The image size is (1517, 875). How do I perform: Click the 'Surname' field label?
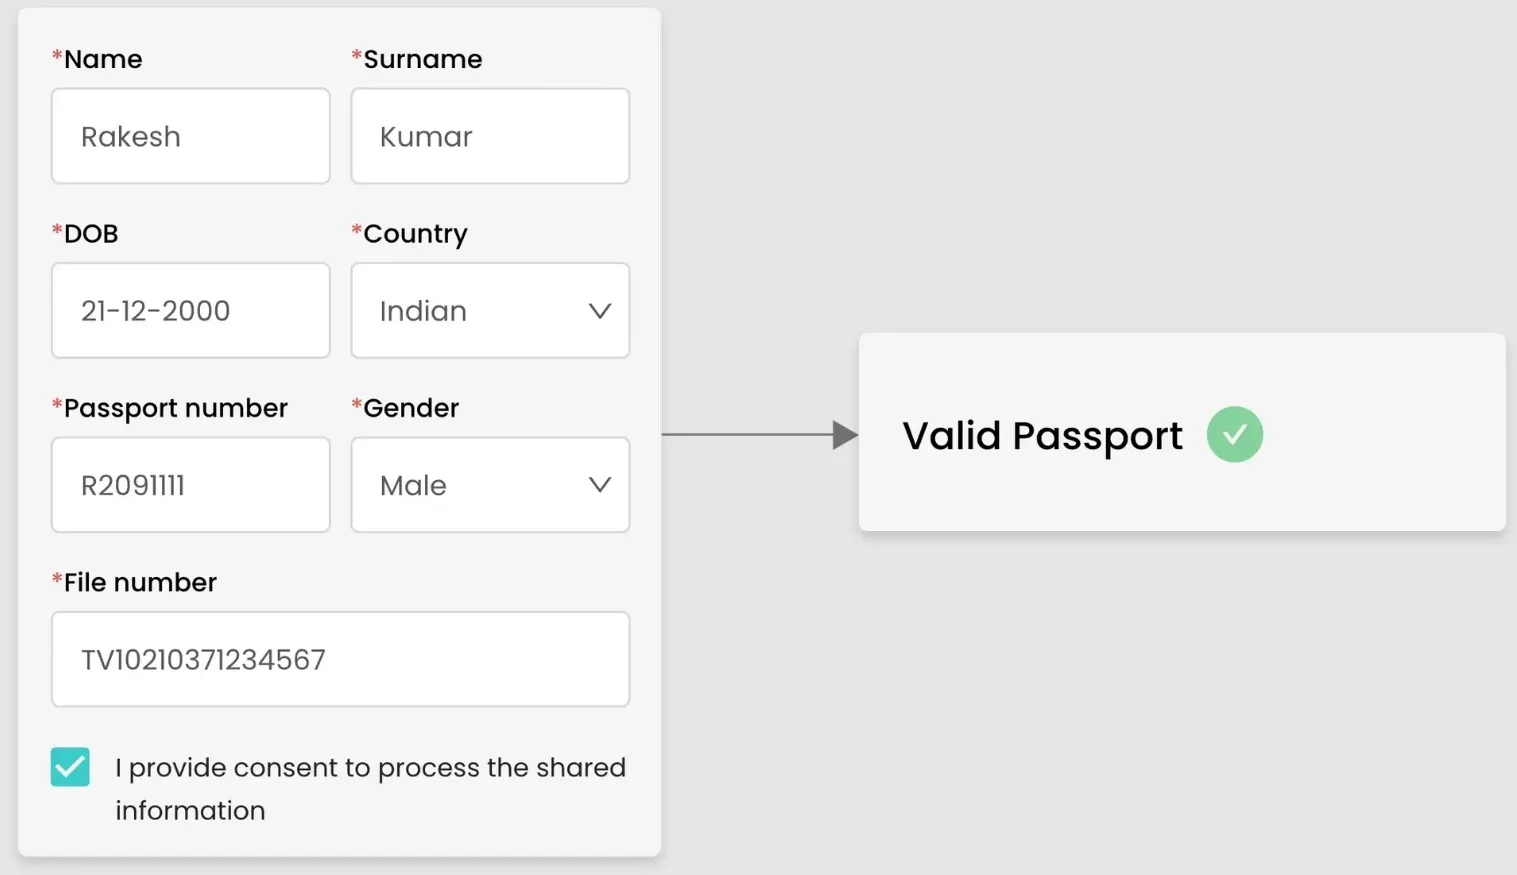tap(422, 59)
